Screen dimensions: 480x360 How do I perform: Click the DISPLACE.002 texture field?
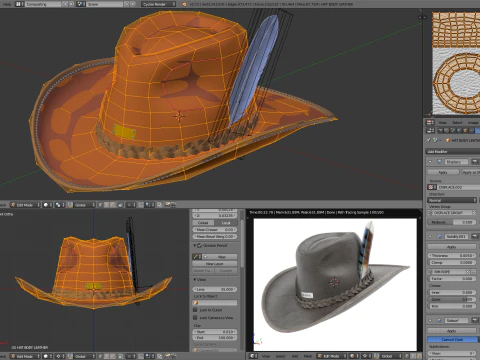click(458, 187)
